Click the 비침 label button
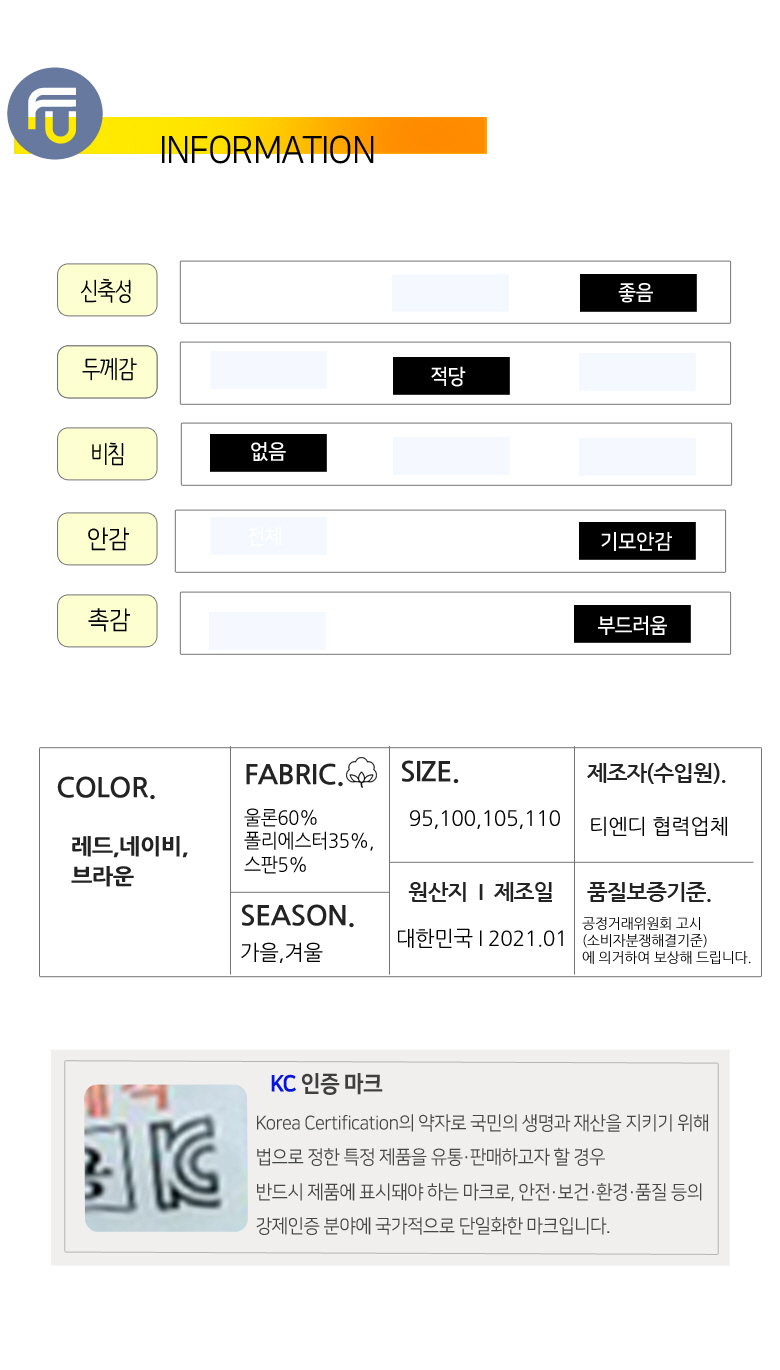 [x=107, y=453]
